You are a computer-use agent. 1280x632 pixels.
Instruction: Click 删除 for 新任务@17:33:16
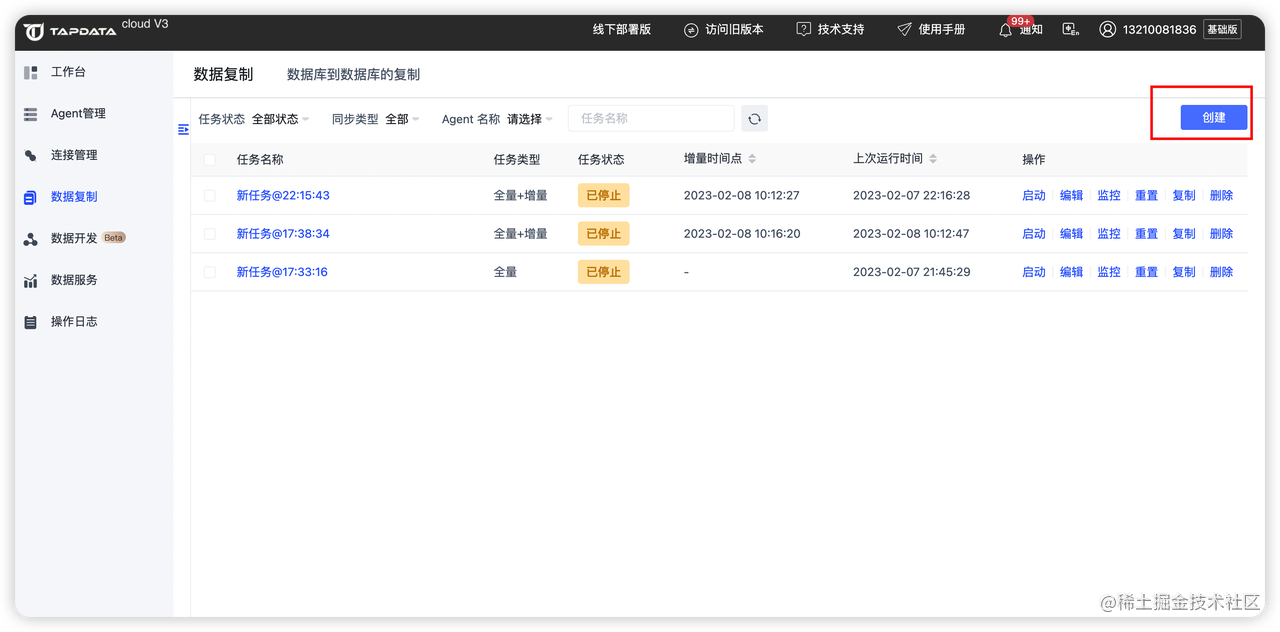[1221, 271]
